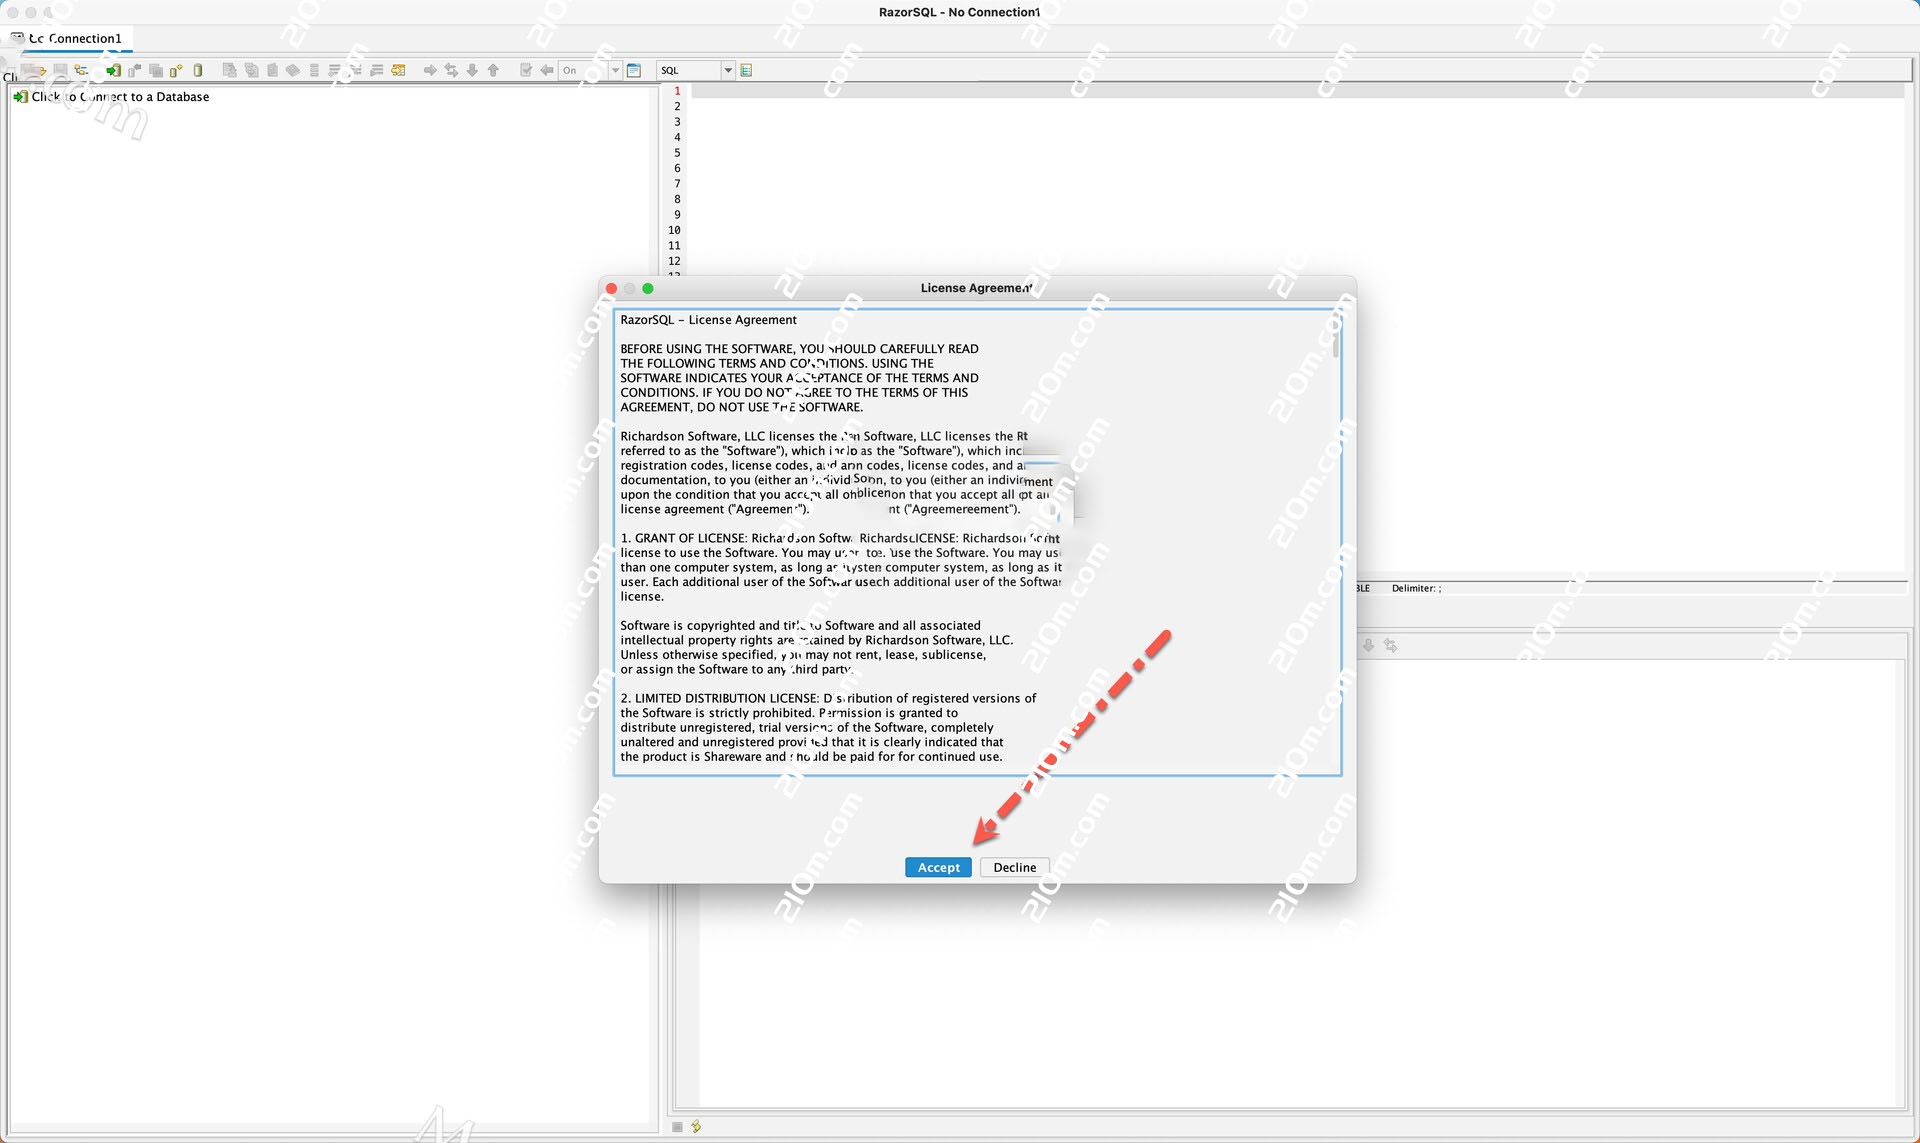This screenshot has height=1143, width=1920.
Task: Click to Connect to a Database item
Action: pyautogui.click(x=120, y=97)
